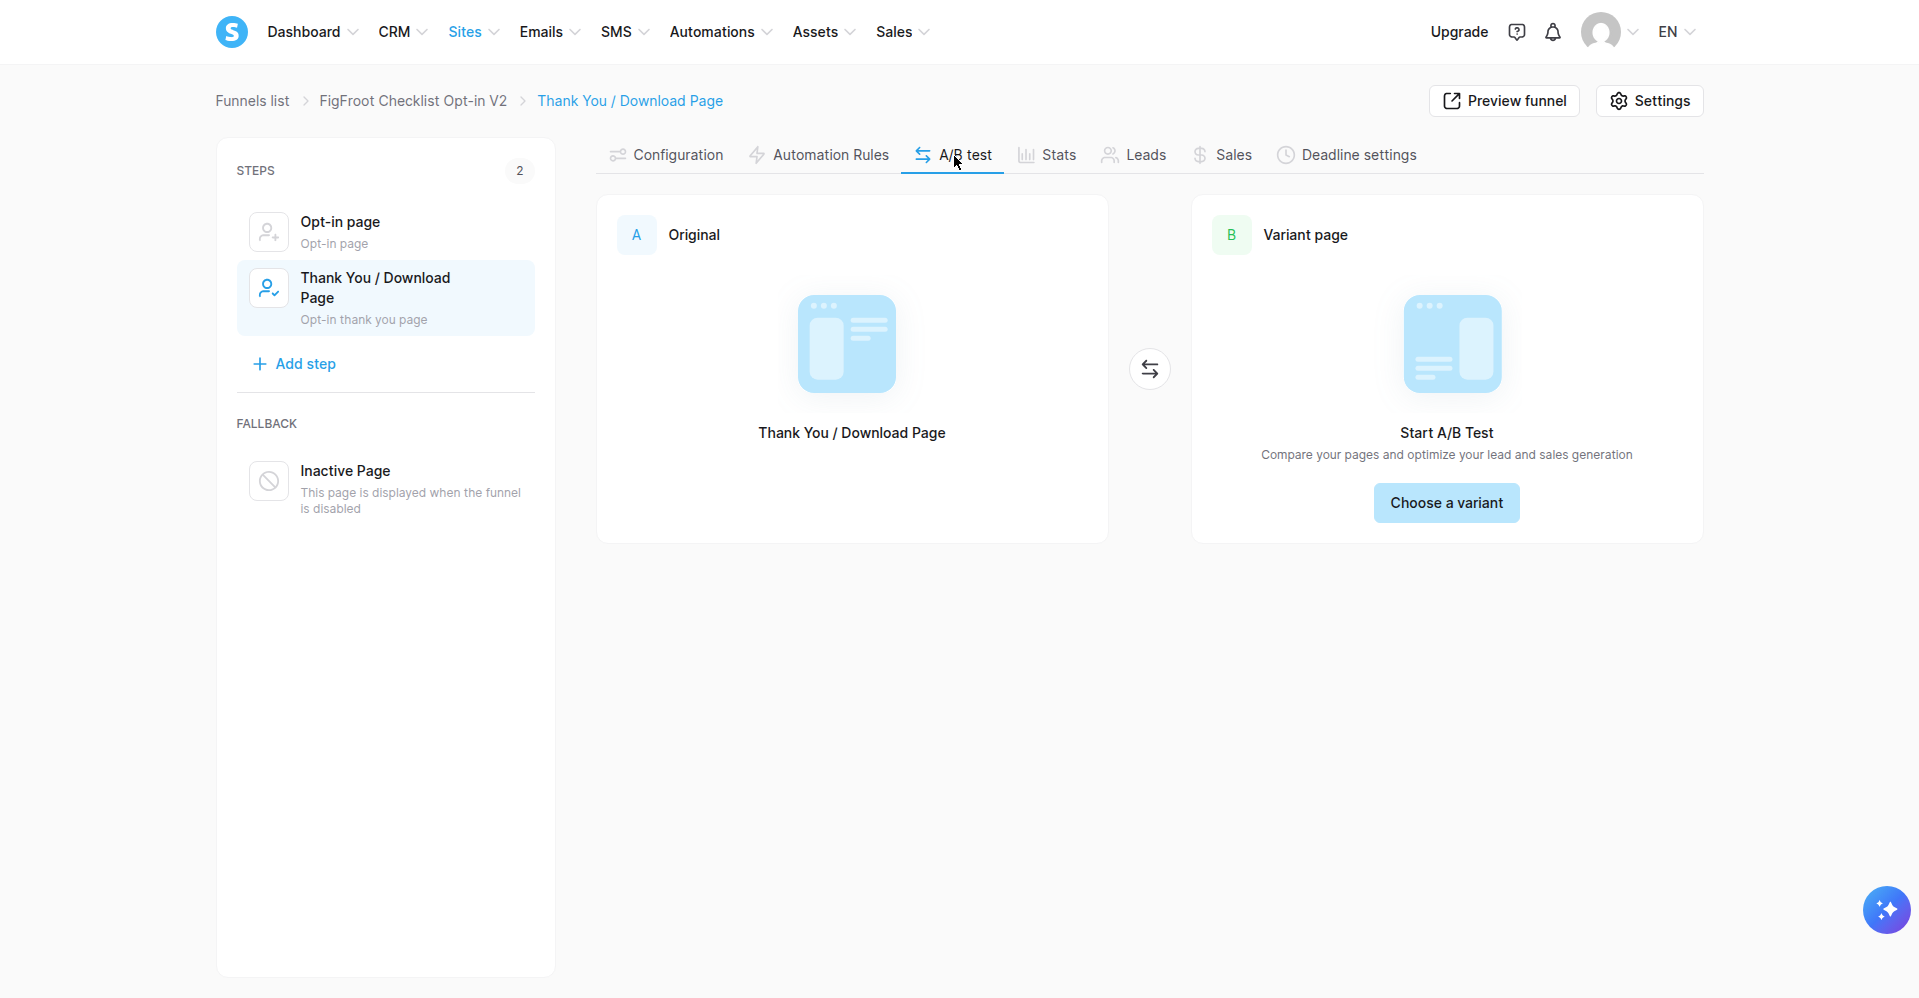1919x998 pixels.
Task: Go to Funnels list breadcrumb
Action: [x=252, y=101]
